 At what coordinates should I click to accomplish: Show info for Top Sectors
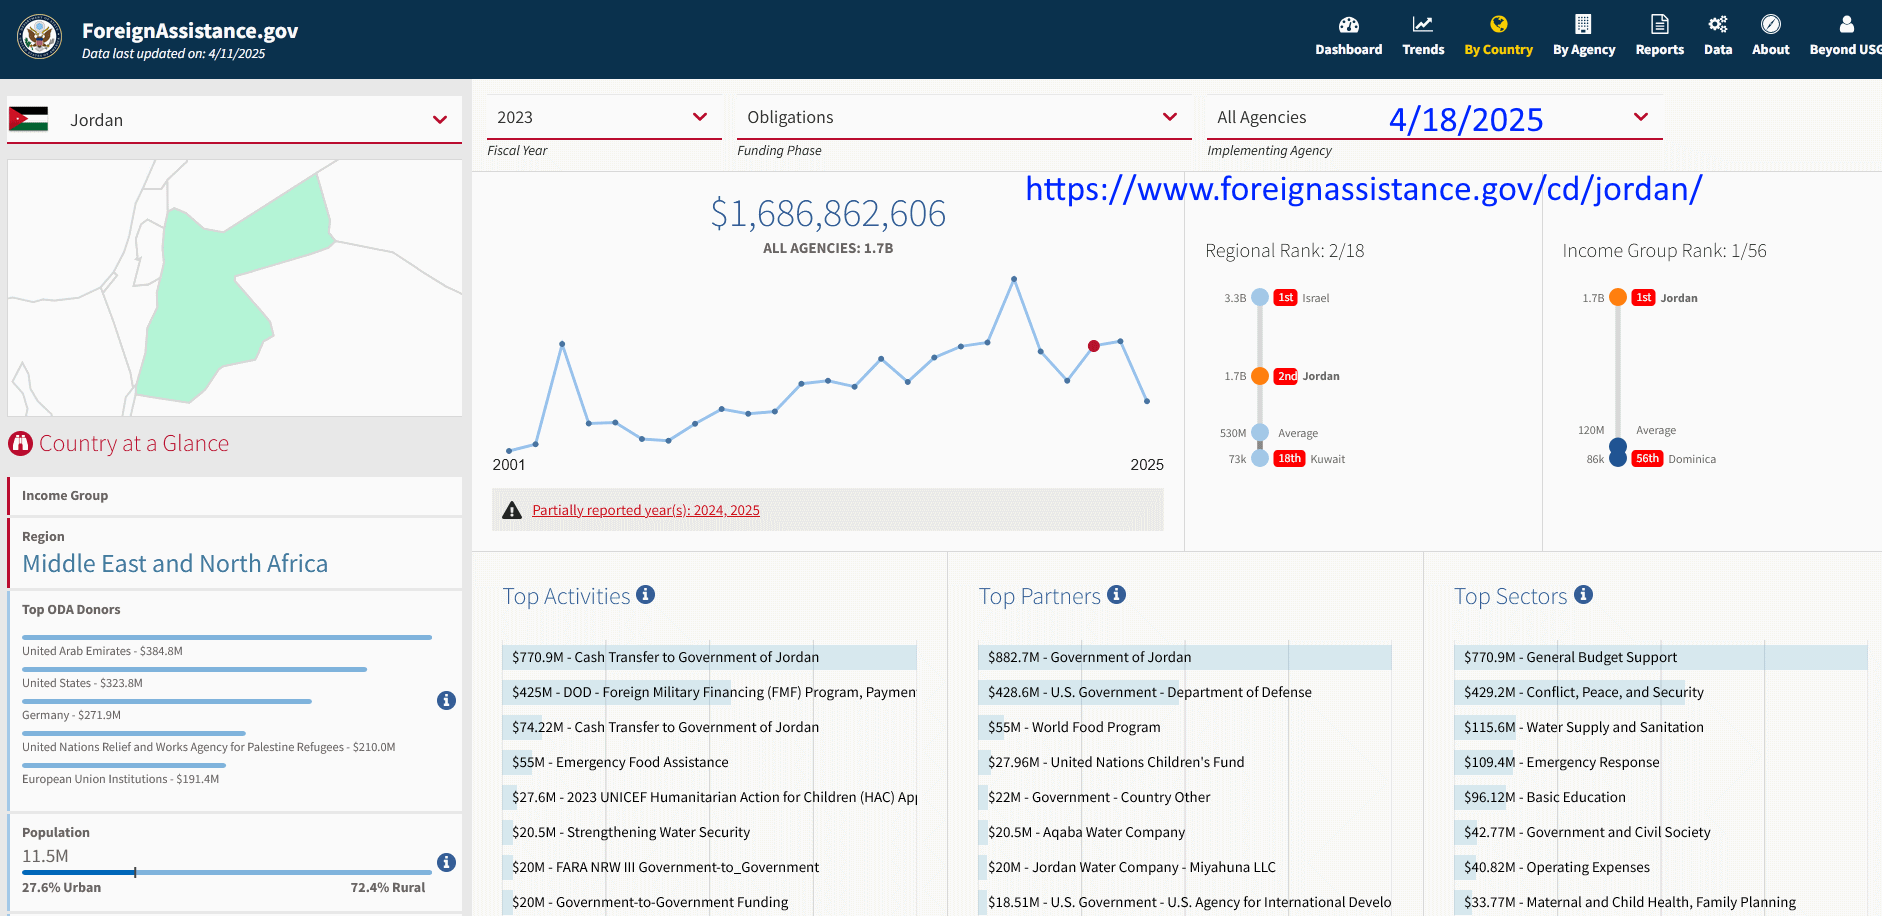(x=1583, y=594)
